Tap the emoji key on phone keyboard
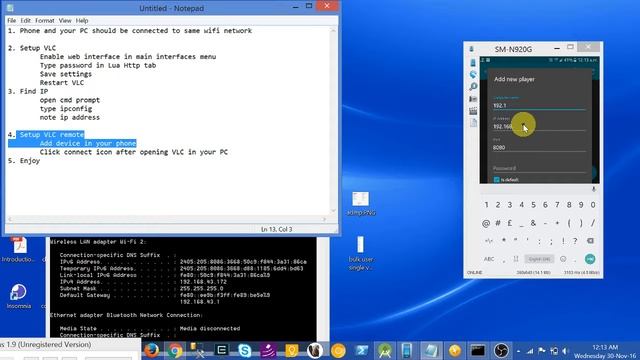Viewport: 640px width, 360px height. pyautogui.click(x=563, y=259)
